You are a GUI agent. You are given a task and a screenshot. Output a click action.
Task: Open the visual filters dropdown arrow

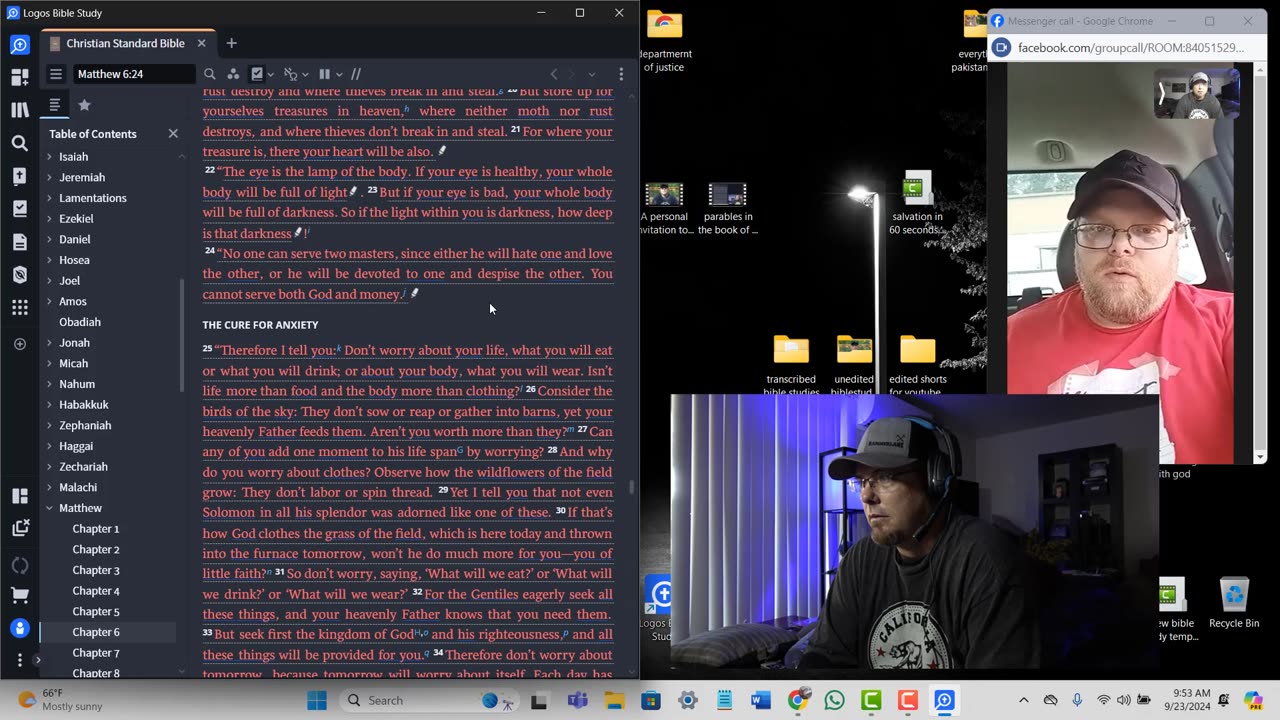coord(272,74)
